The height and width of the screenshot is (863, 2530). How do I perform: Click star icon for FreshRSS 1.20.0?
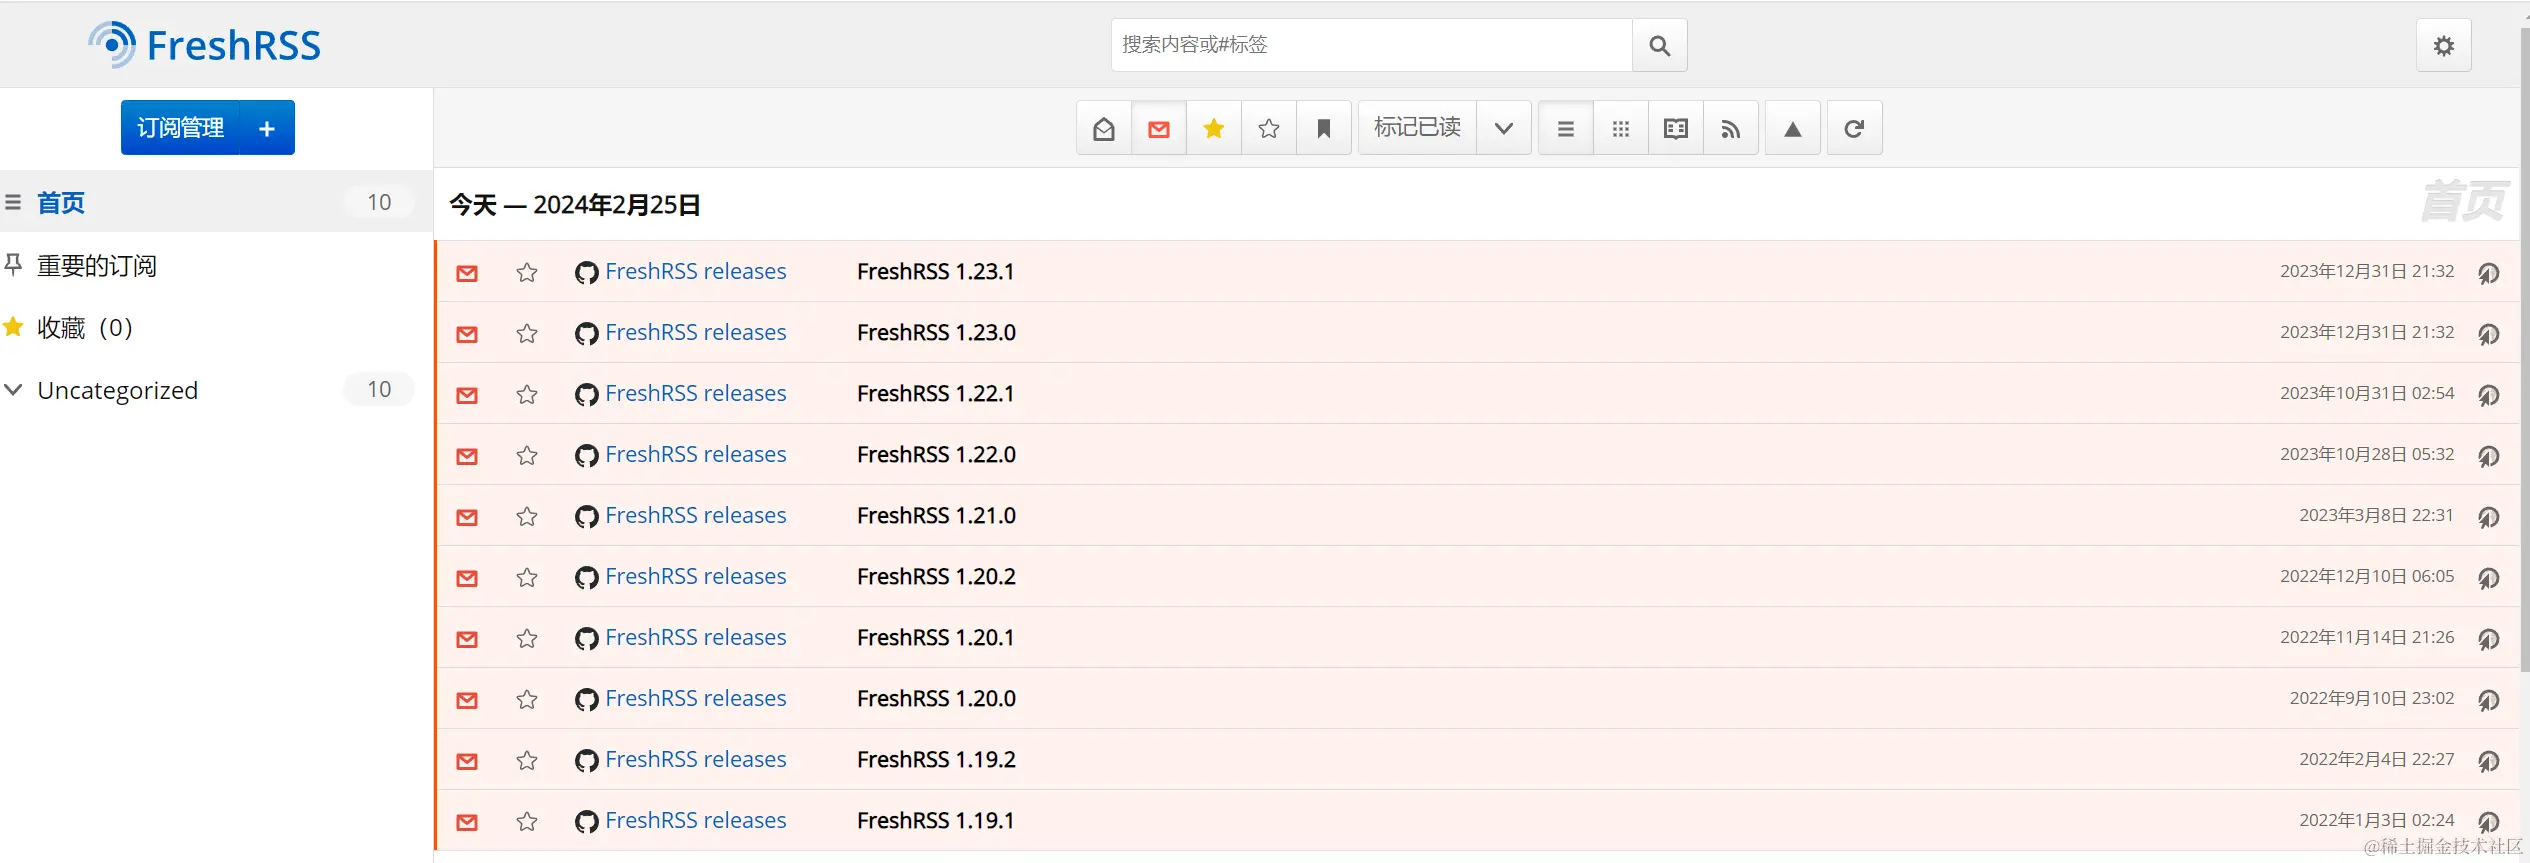(527, 699)
